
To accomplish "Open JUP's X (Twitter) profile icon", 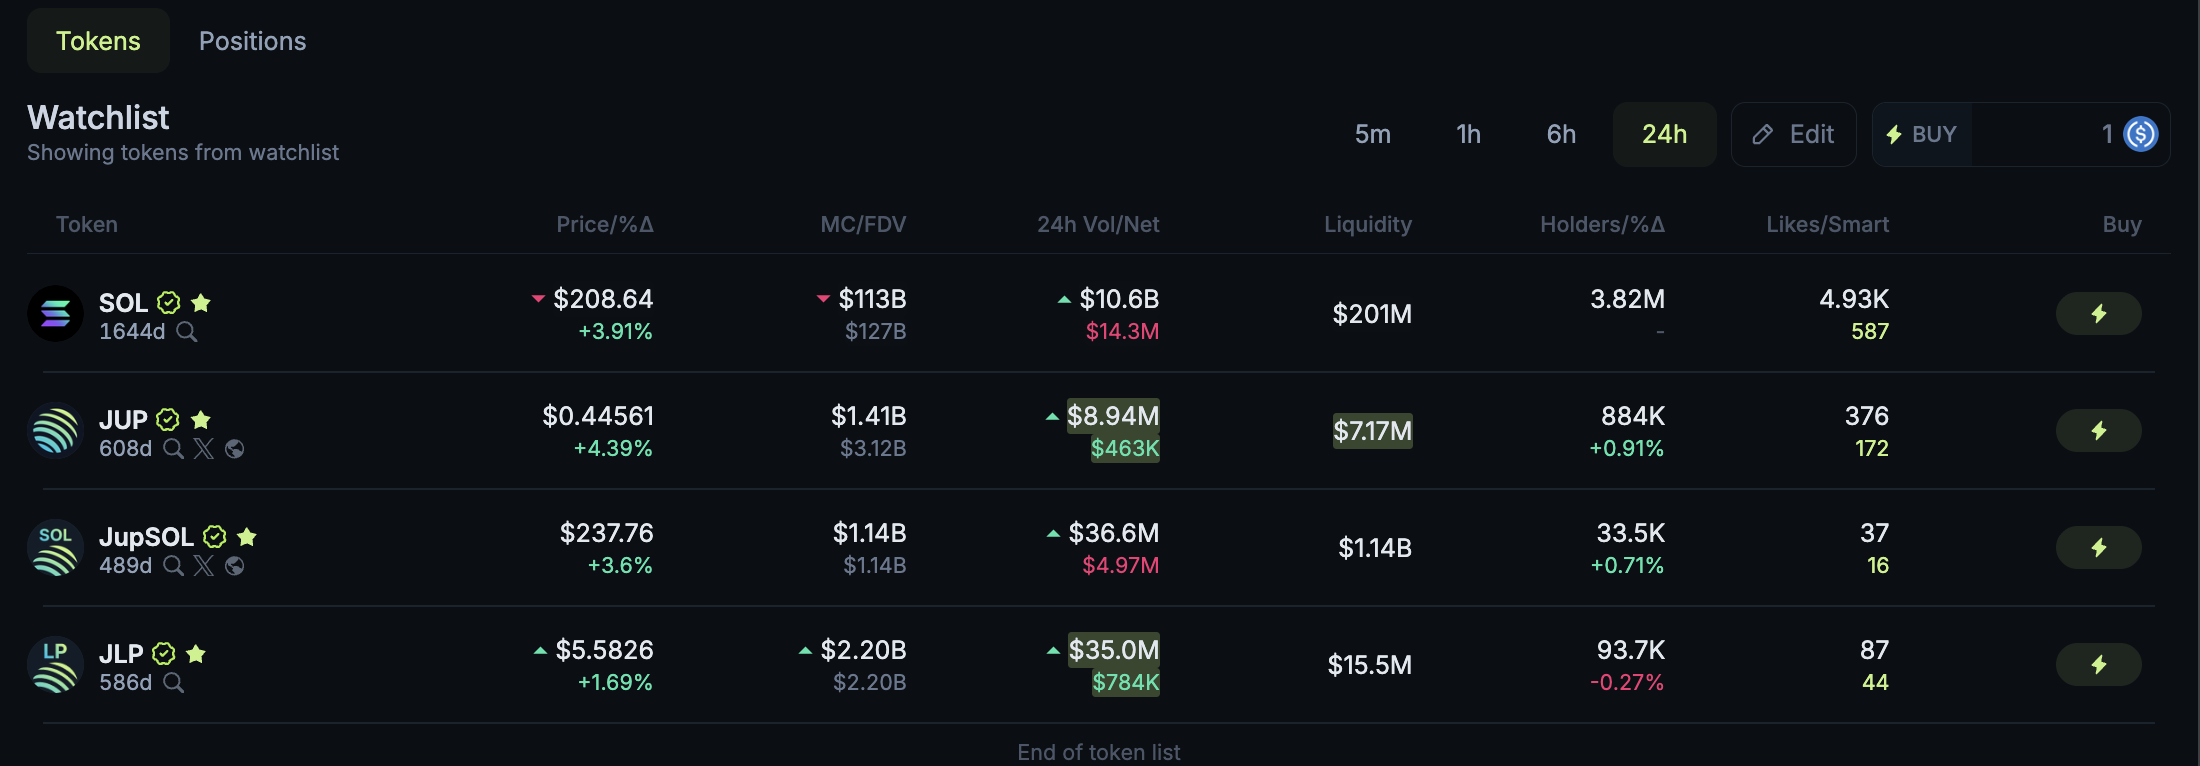I will coord(204,449).
